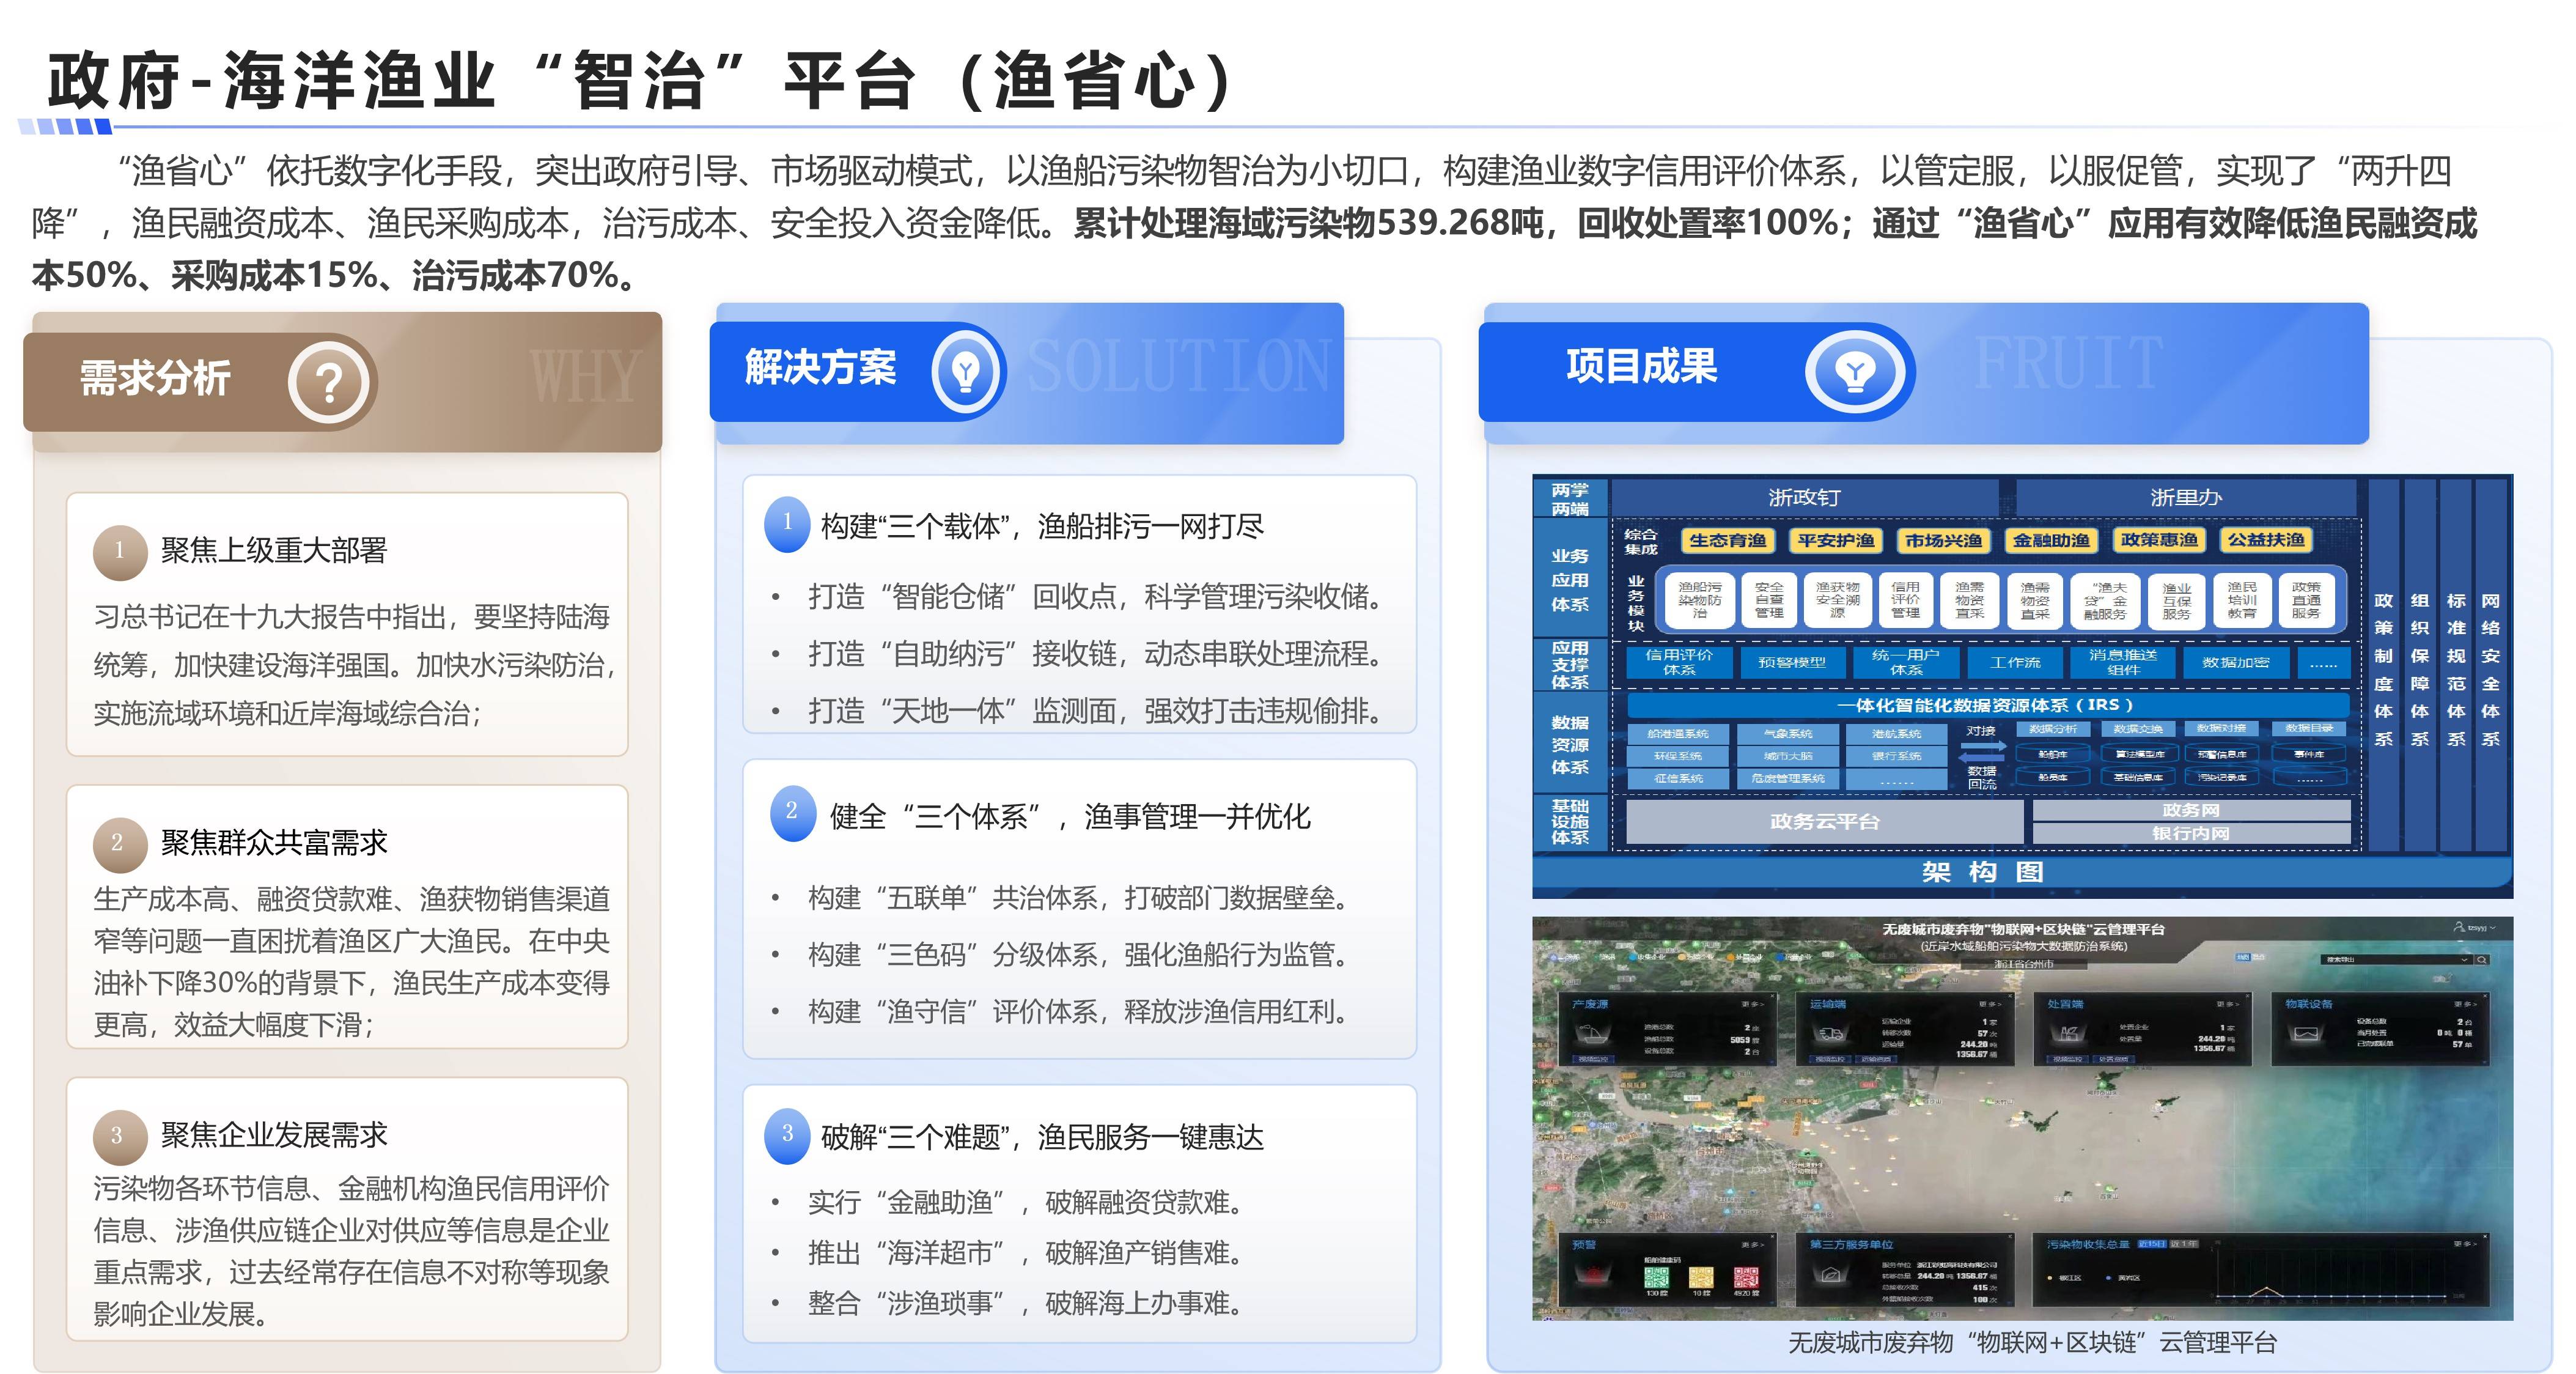
Task: Switch to the 近15日 tab in 污染物收集总量
Action: coord(2152,1244)
